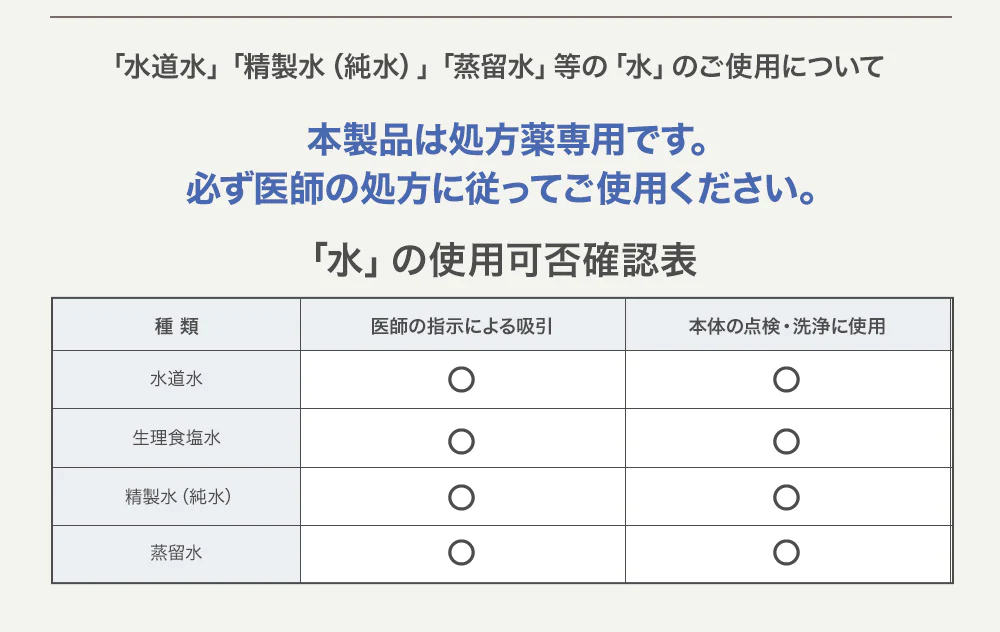Image resolution: width=1000 pixels, height=632 pixels.
Task: Select the 種類 column header
Action: click(177, 326)
